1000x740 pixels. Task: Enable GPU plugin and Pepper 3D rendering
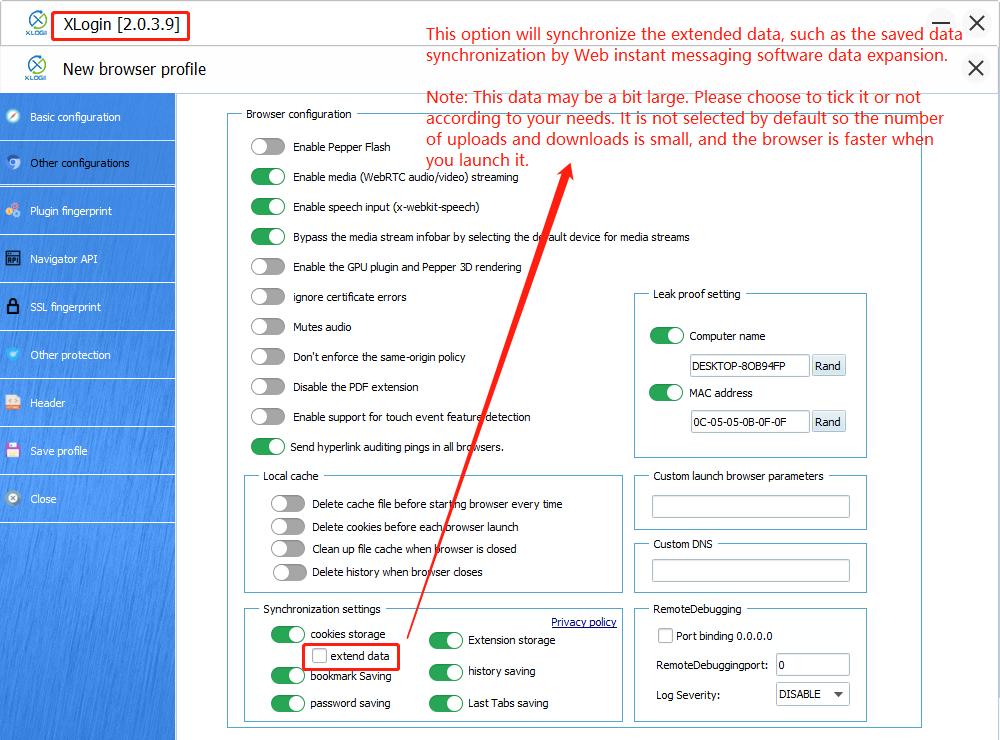pos(268,267)
